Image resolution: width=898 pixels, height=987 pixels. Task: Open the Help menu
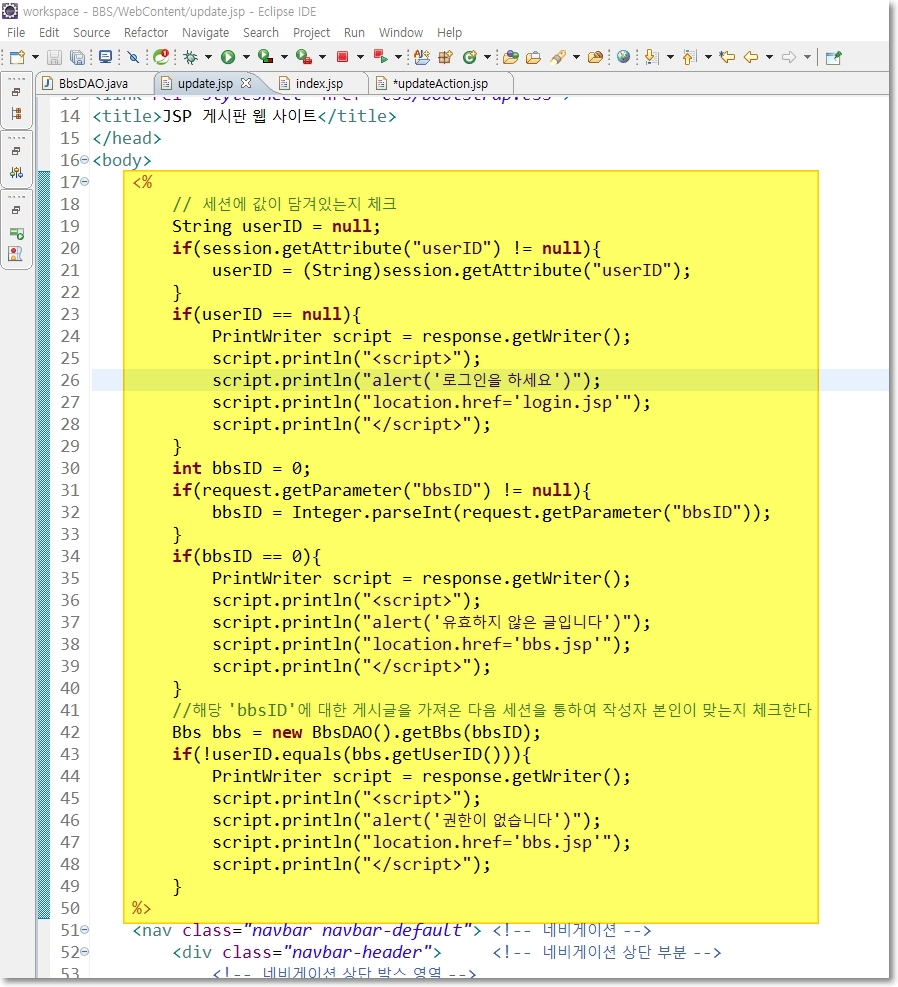tap(449, 33)
